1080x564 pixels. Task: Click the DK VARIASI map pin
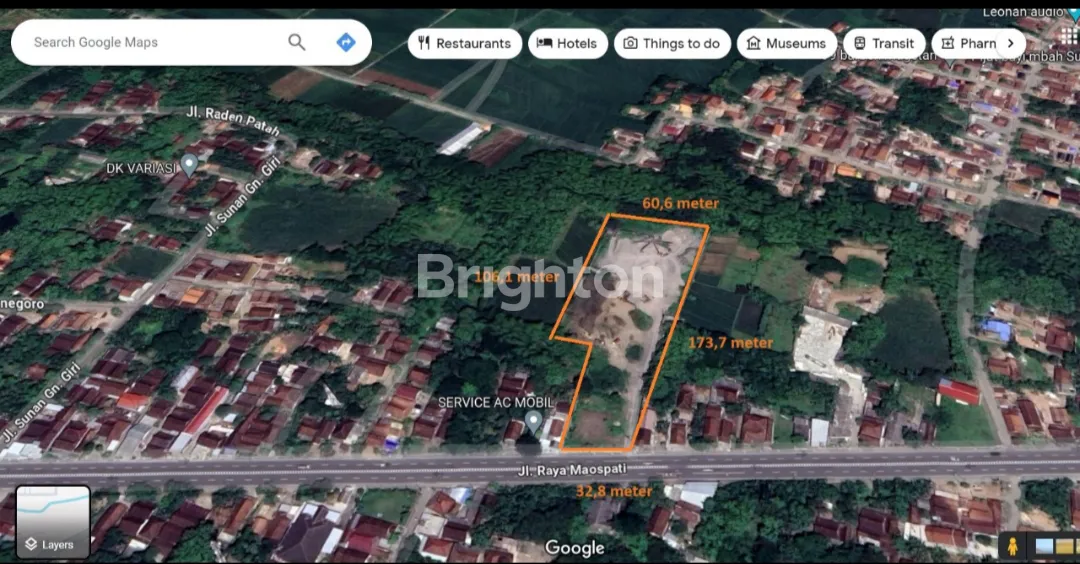click(188, 165)
